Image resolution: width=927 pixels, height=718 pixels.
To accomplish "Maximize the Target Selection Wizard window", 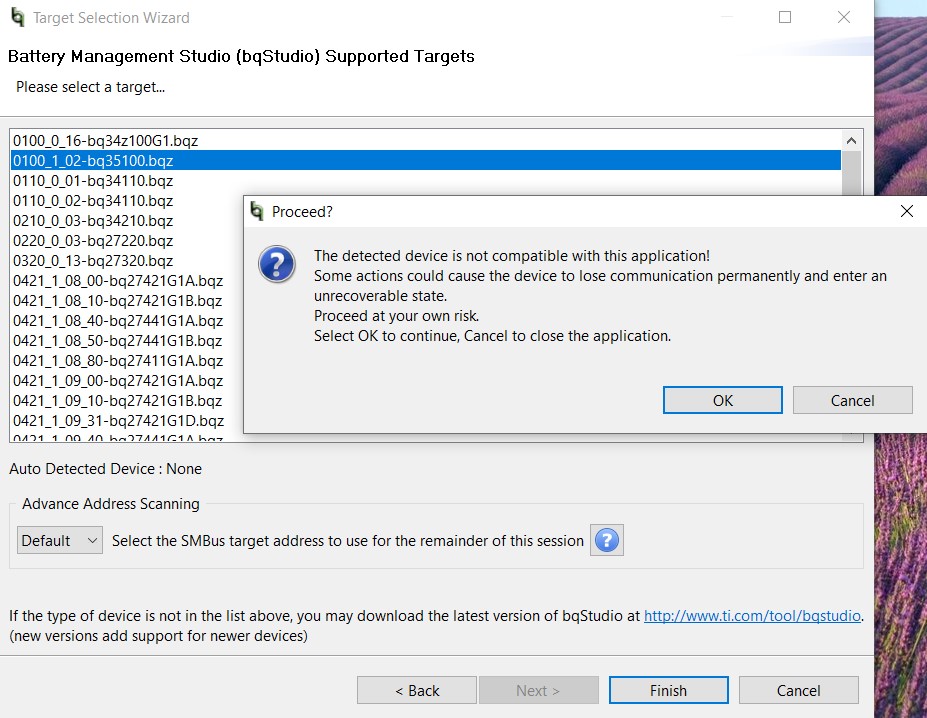I will [785, 17].
